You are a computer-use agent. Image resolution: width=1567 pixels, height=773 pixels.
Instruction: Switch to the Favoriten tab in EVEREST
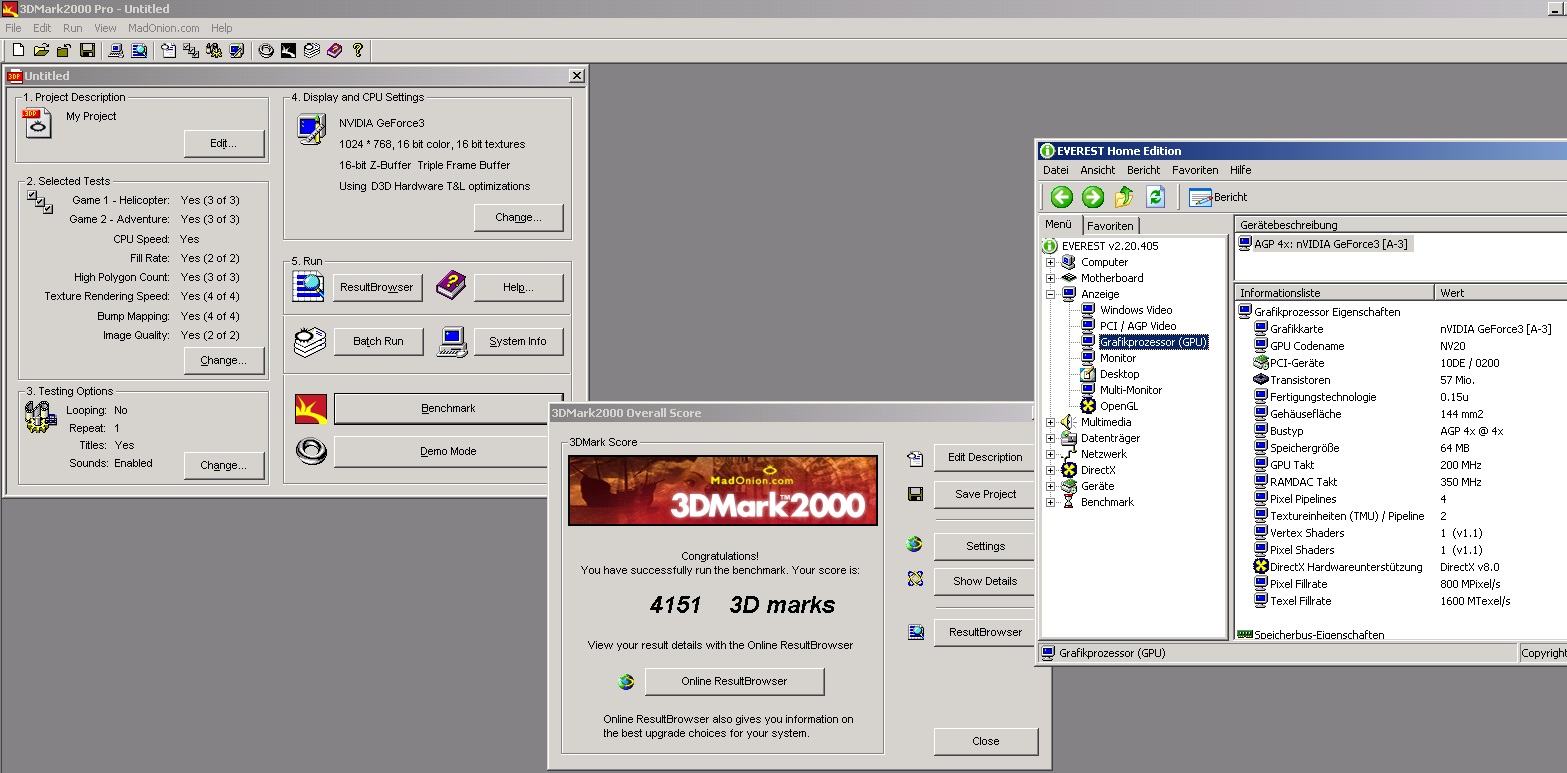point(1110,226)
